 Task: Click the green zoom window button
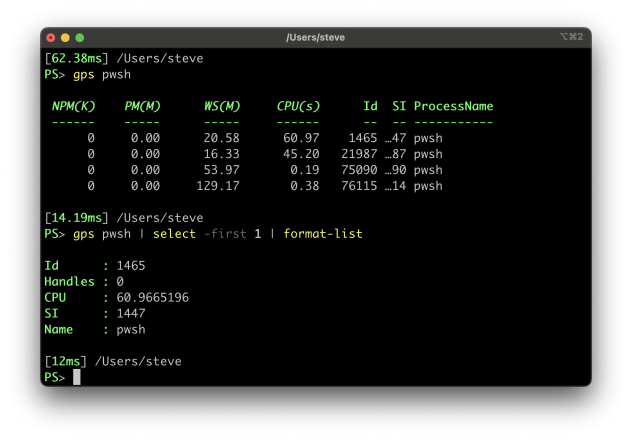tap(80, 37)
